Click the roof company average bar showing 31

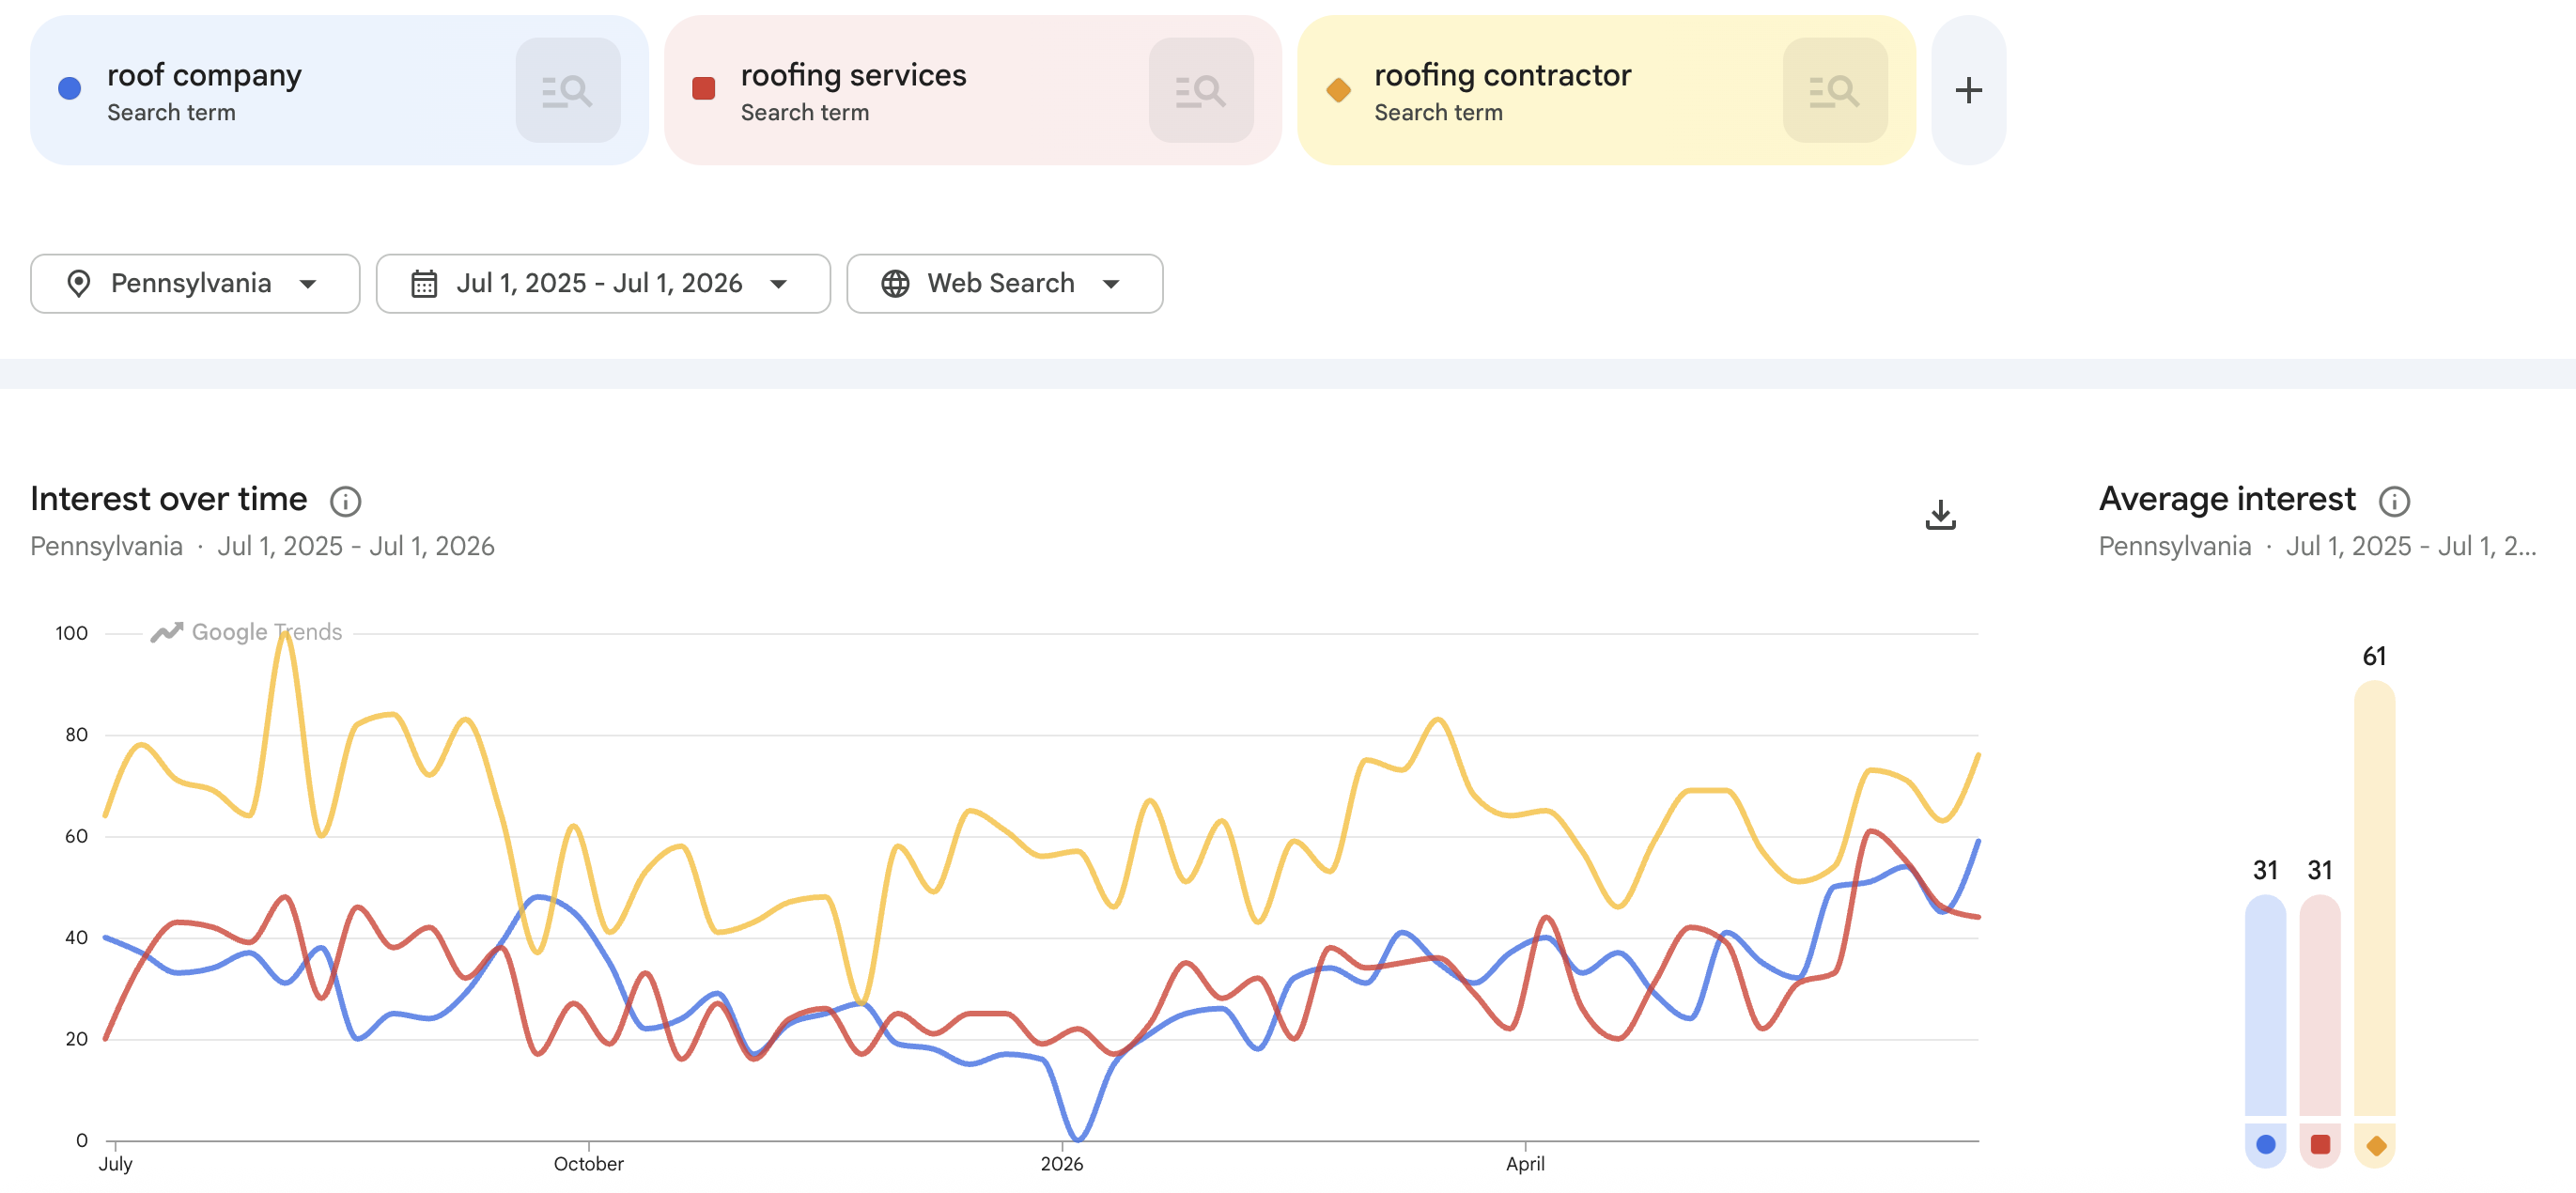(x=2265, y=1005)
